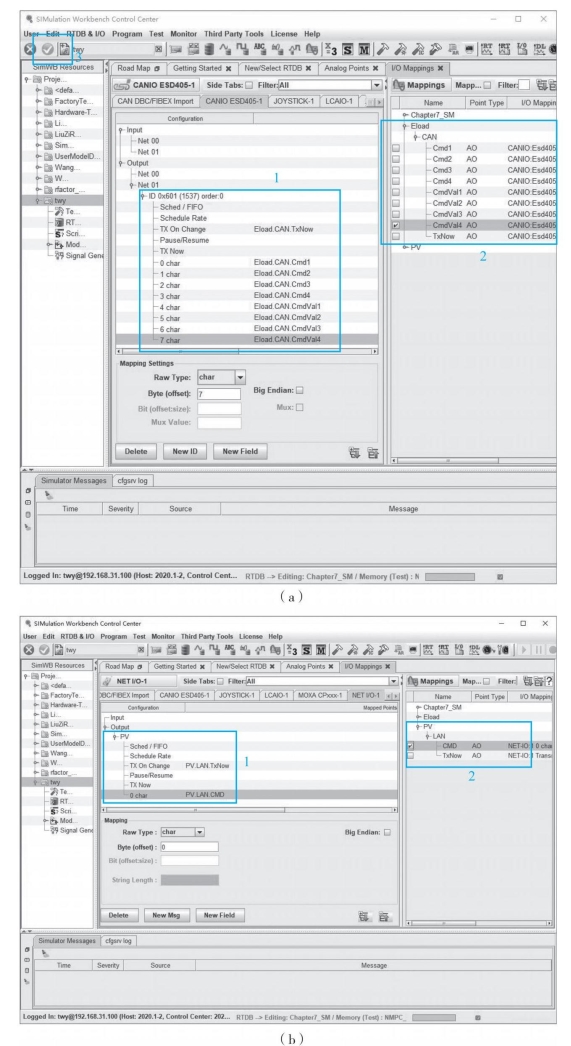Image resolution: width=571 pixels, height=1046 pixels.
Task: Switch to the Analog Points tab in window (a)
Action: 350,68
